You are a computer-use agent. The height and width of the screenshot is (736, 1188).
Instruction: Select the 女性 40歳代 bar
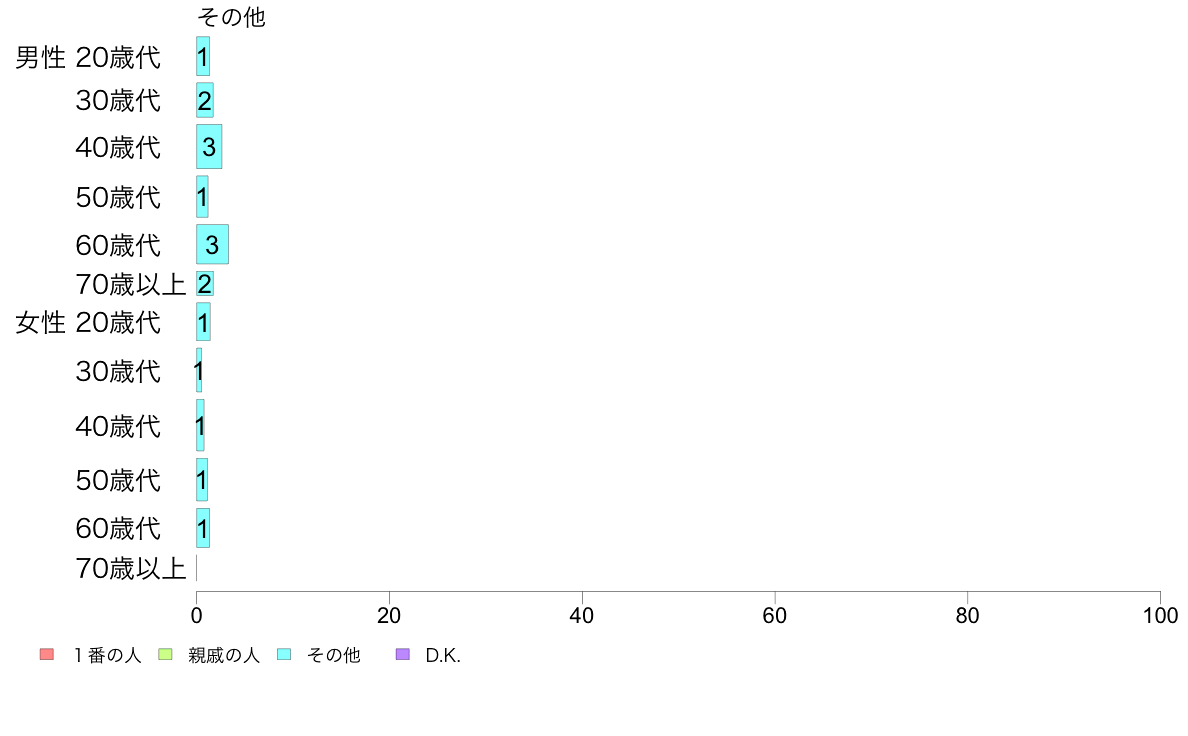pyautogui.click(x=200, y=425)
